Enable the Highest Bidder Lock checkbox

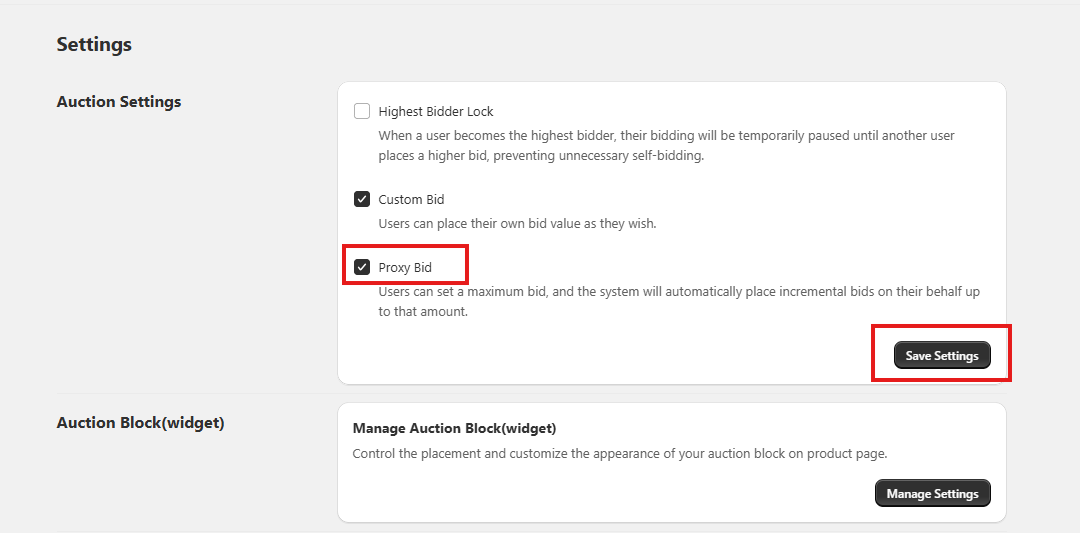[x=362, y=111]
